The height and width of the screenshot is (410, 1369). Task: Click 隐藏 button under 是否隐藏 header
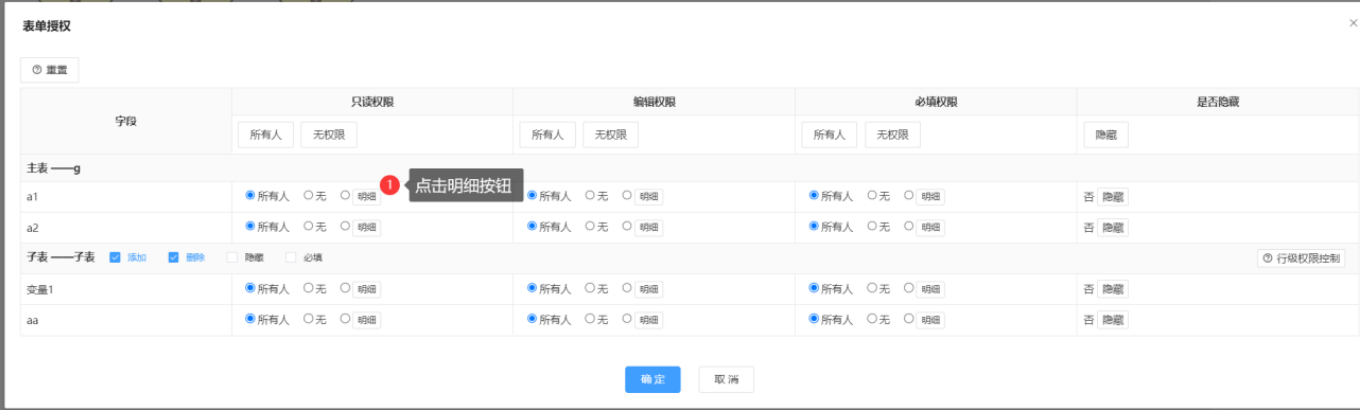[1106, 135]
